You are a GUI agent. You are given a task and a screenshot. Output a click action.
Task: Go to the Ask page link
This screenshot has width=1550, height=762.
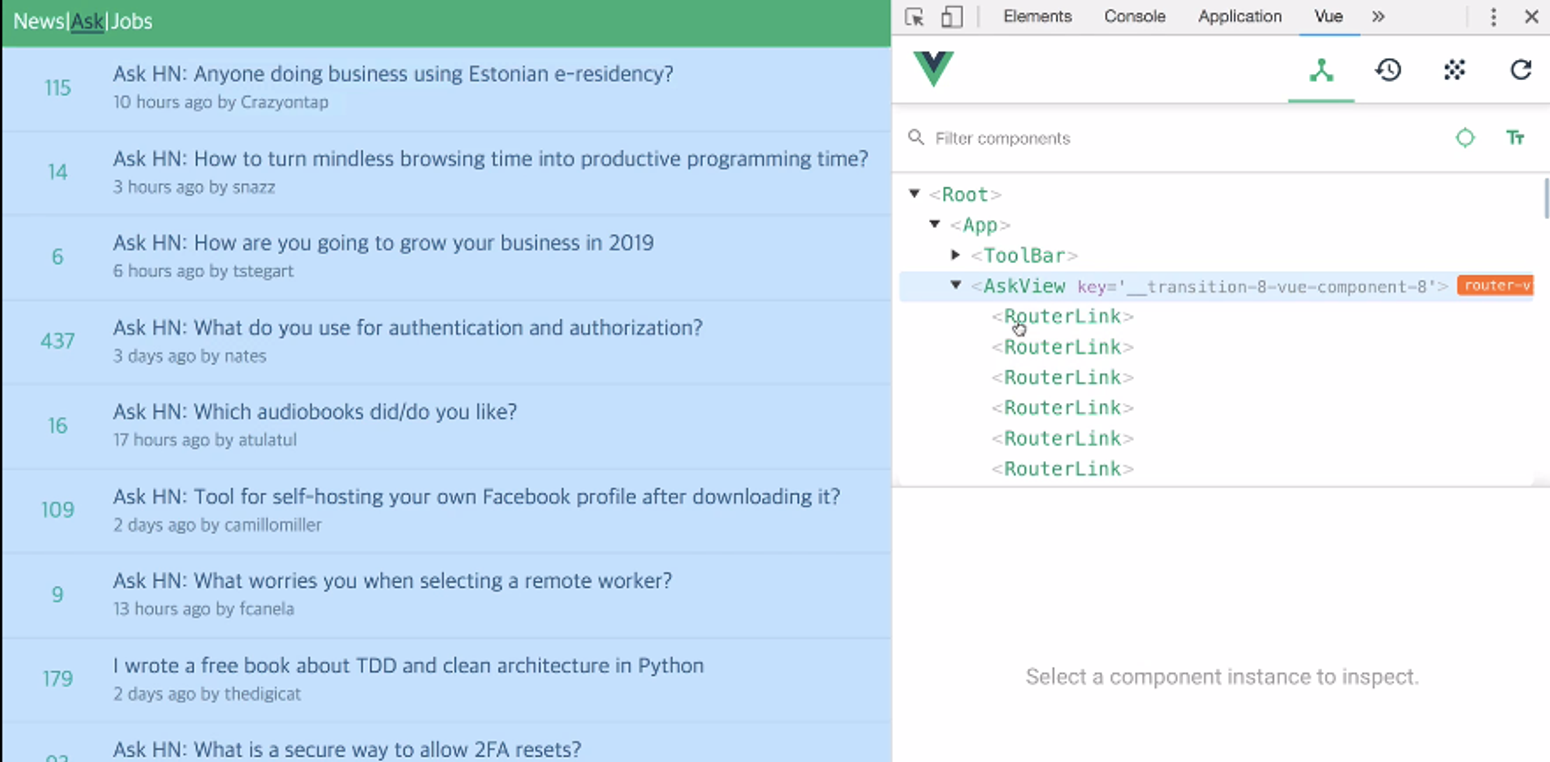(x=88, y=21)
